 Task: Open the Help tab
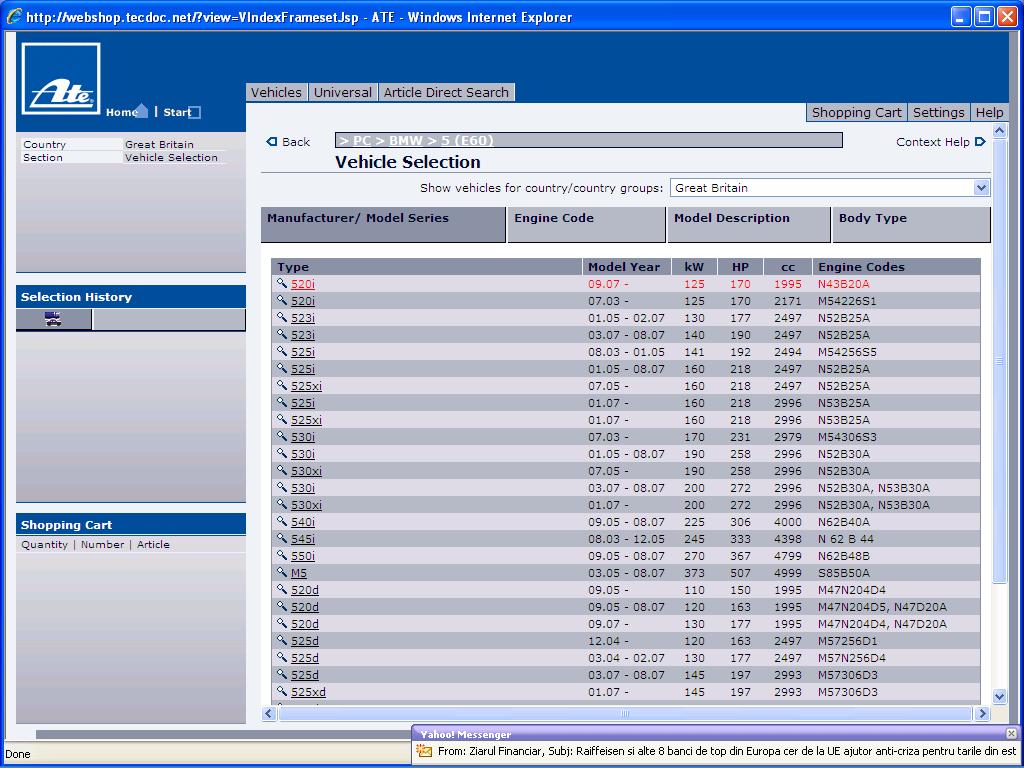pos(989,112)
